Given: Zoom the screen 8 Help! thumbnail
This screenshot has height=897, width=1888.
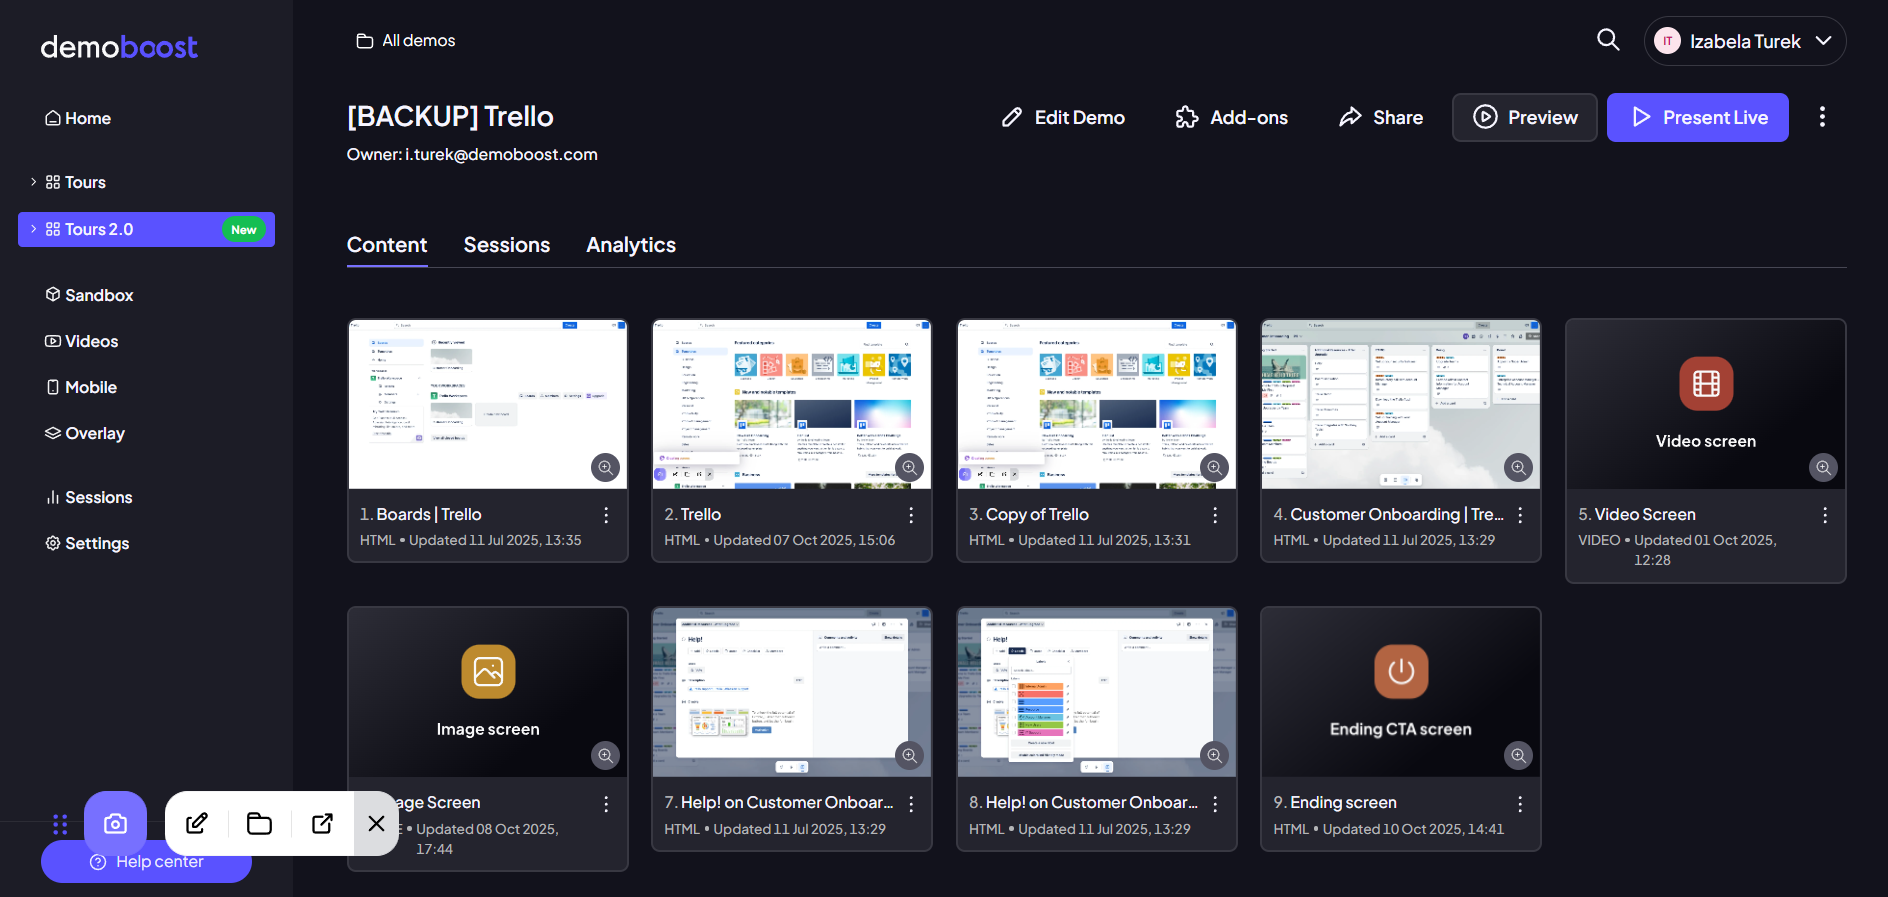Looking at the screenshot, I should [x=1214, y=756].
